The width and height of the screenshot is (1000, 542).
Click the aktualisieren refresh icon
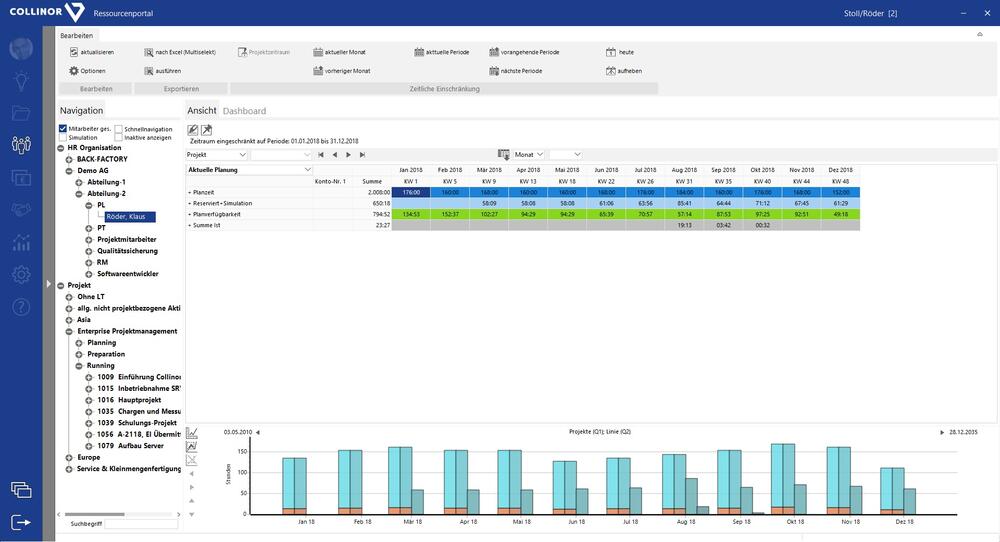click(x=74, y=52)
